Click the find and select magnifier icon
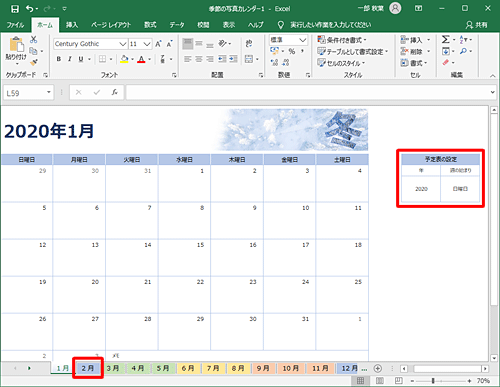500x387 pixels. click(x=463, y=51)
